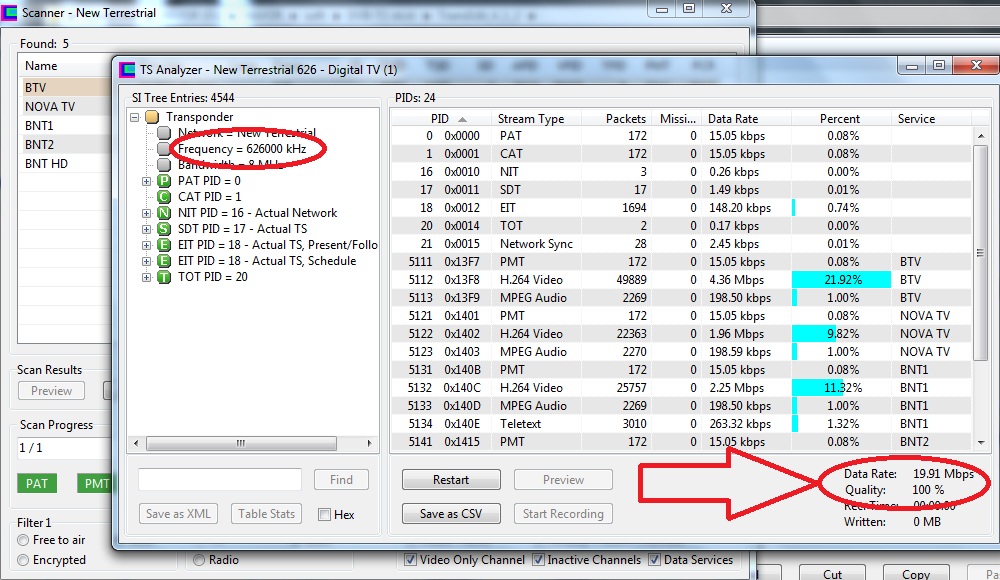Expand the NIT PID = 16 node
Screen dimensions: 1000x580
click(x=146, y=213)
